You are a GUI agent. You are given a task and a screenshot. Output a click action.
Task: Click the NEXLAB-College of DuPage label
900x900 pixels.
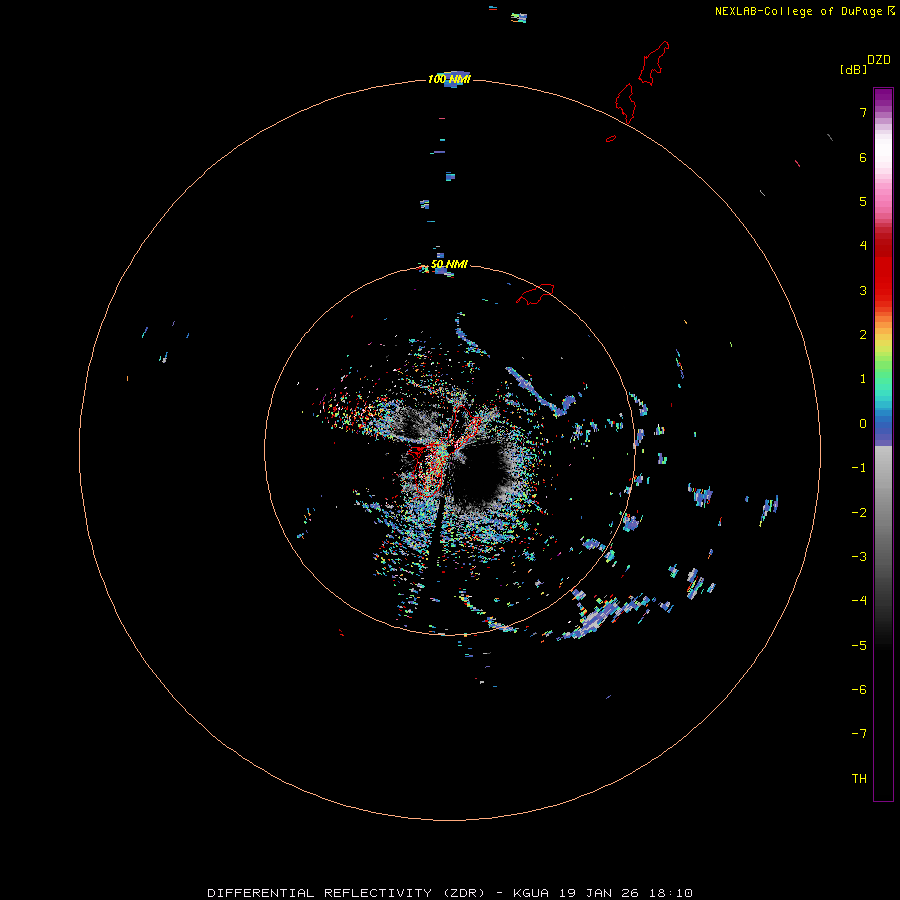coord(798,11)
